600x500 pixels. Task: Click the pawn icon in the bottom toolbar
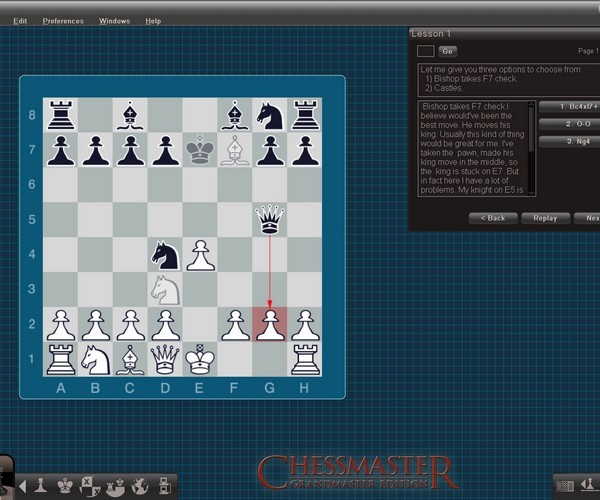pos(41,486)
